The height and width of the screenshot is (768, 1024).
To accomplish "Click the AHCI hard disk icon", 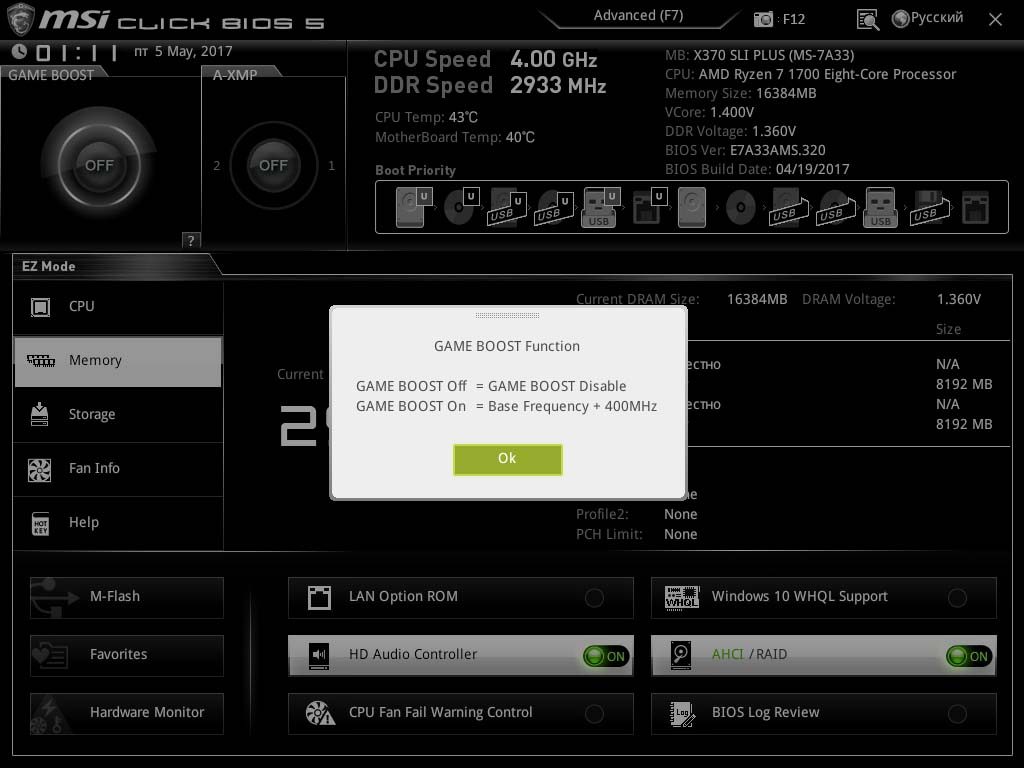I will (681, 655).
